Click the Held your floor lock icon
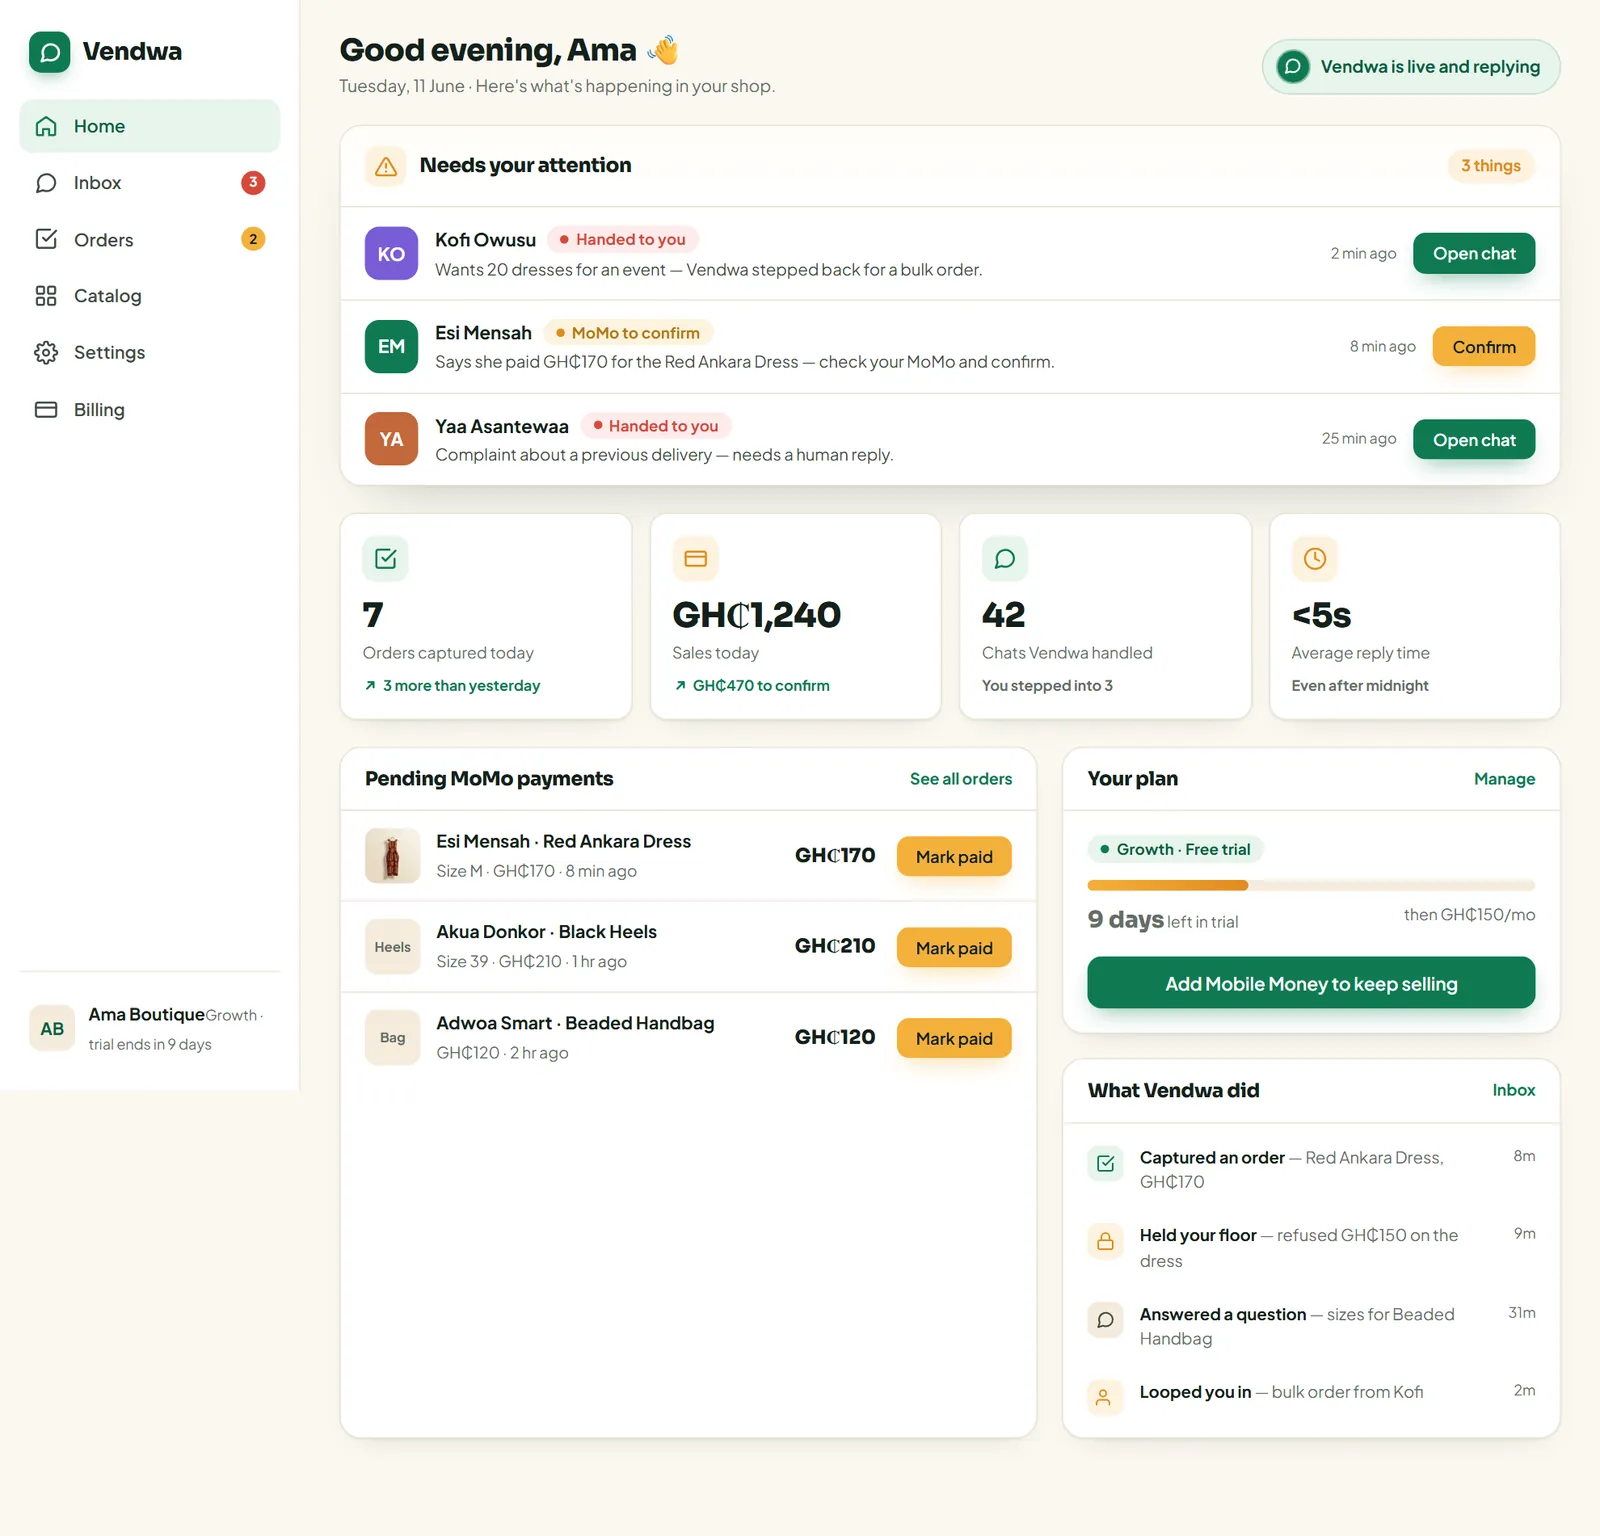1600x1536 pixels. [1105, 1242]
